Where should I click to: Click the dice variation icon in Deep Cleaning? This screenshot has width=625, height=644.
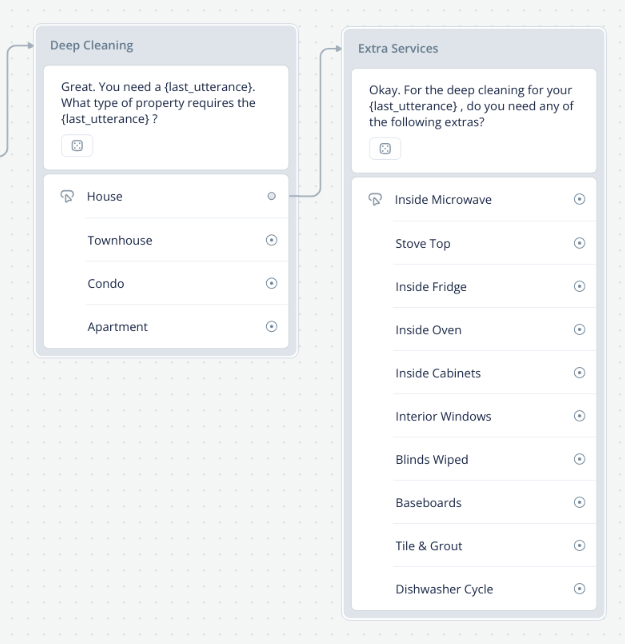click(77, 145)
